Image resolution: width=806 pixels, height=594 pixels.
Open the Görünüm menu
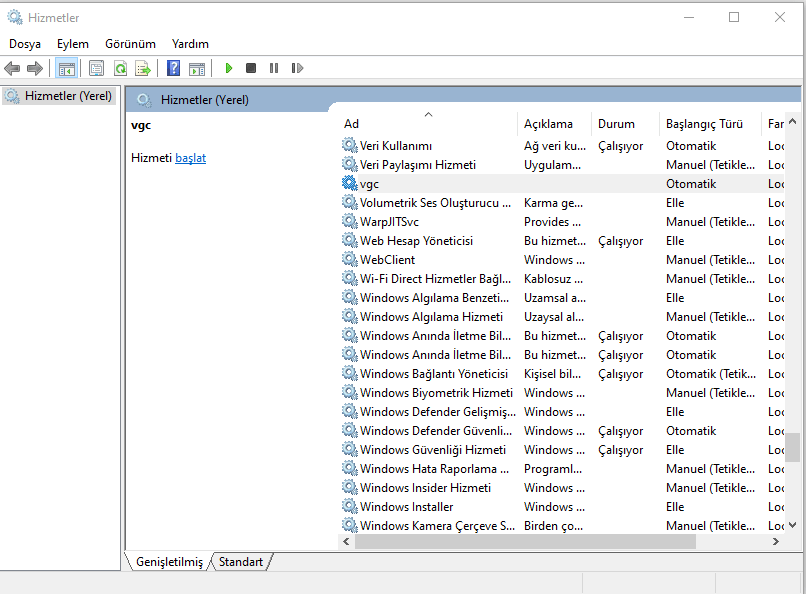pyautogui.click(x=130, y=44)
